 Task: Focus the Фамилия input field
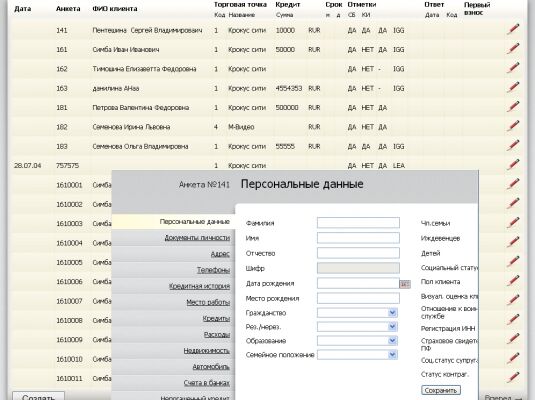358,223
